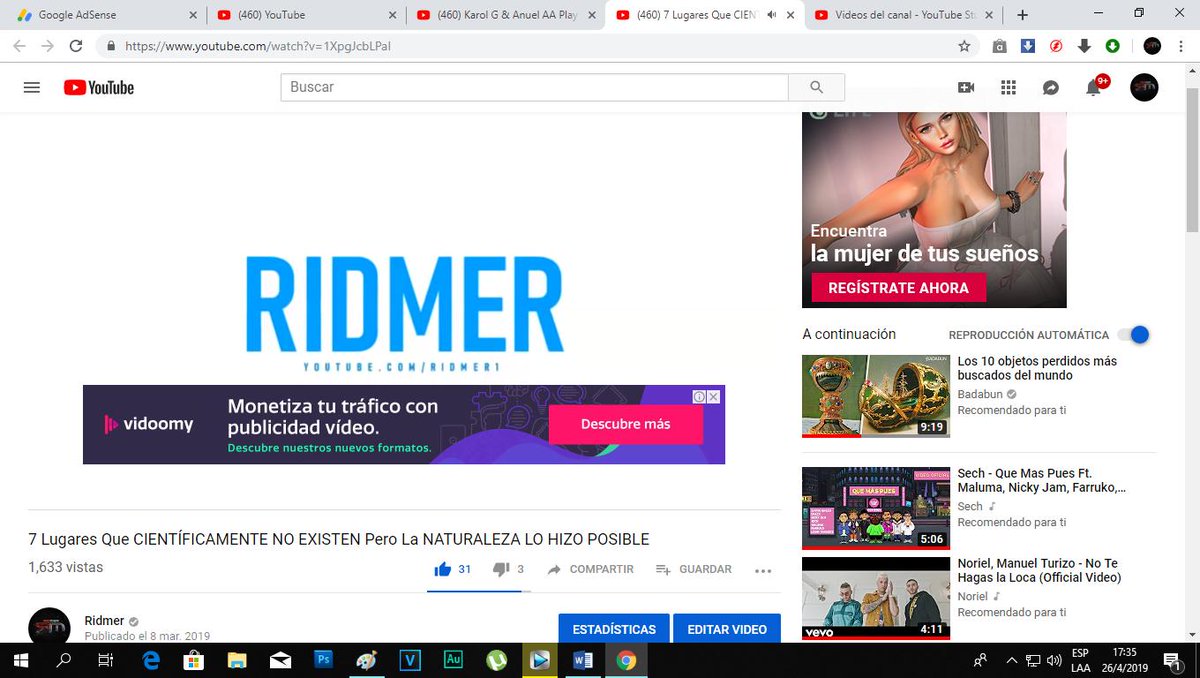
Task: Click REGÍSTRATE AHORA on the sidebar ad
Action: [899, 288]
